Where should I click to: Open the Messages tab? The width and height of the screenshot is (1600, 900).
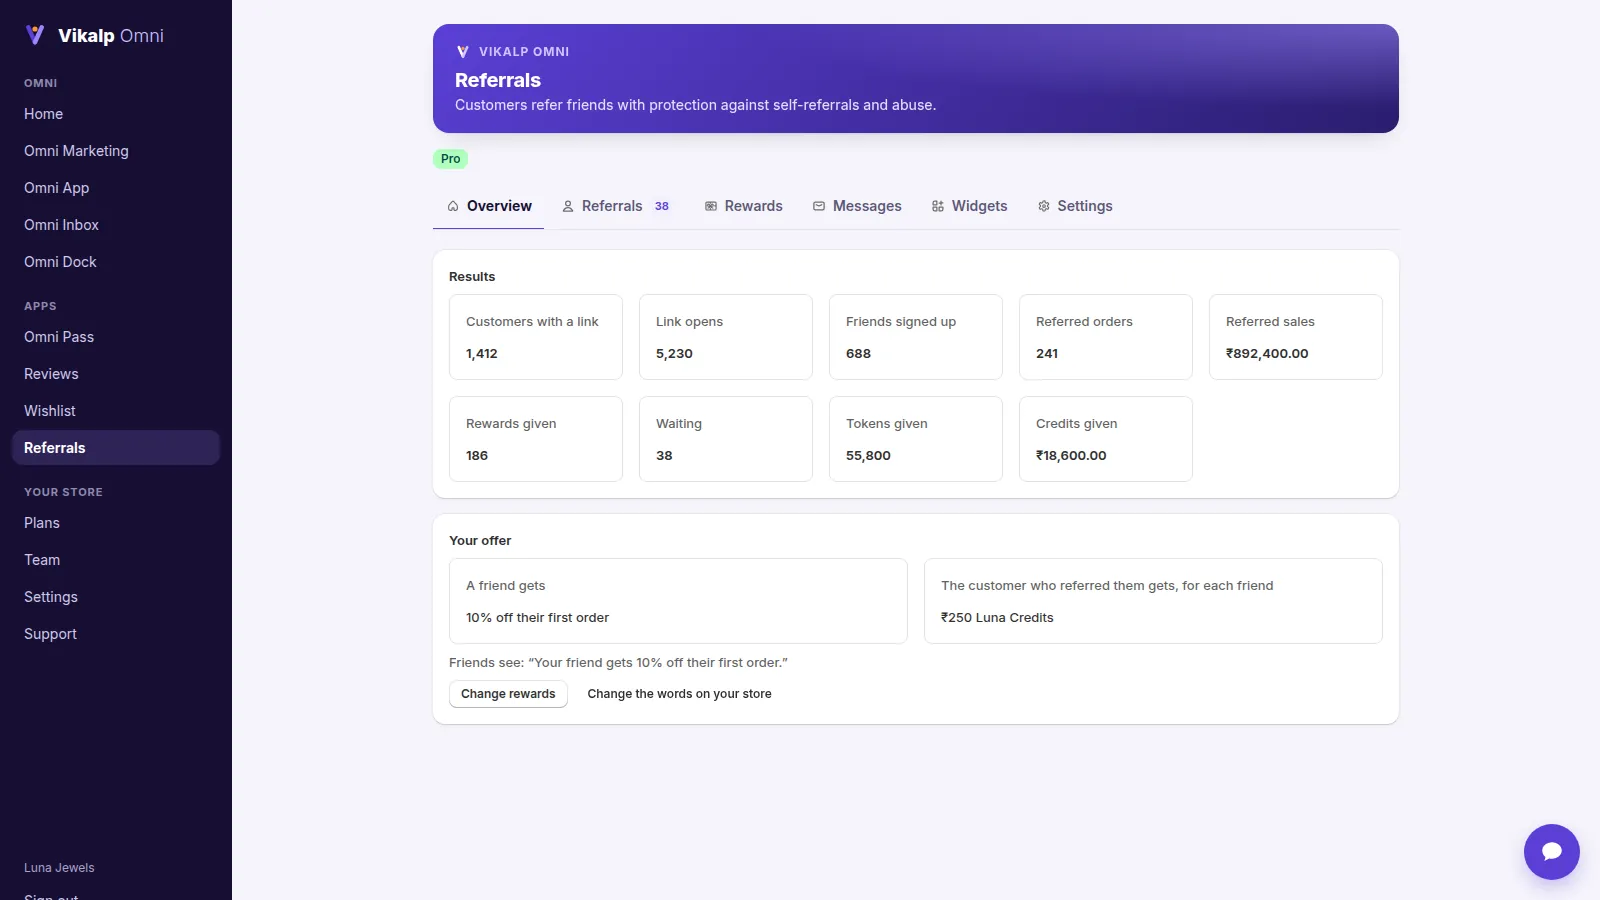click(x=857, y=206)
